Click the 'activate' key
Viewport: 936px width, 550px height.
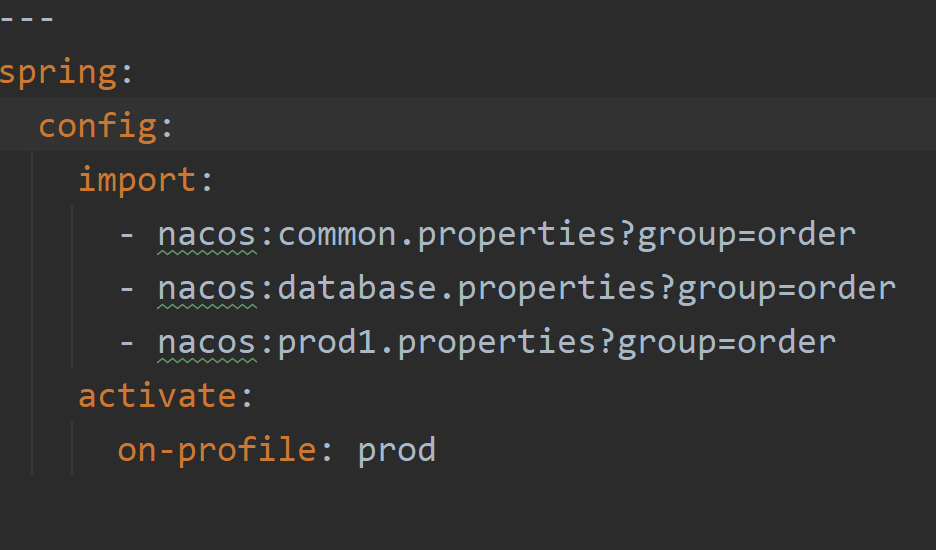158,396
